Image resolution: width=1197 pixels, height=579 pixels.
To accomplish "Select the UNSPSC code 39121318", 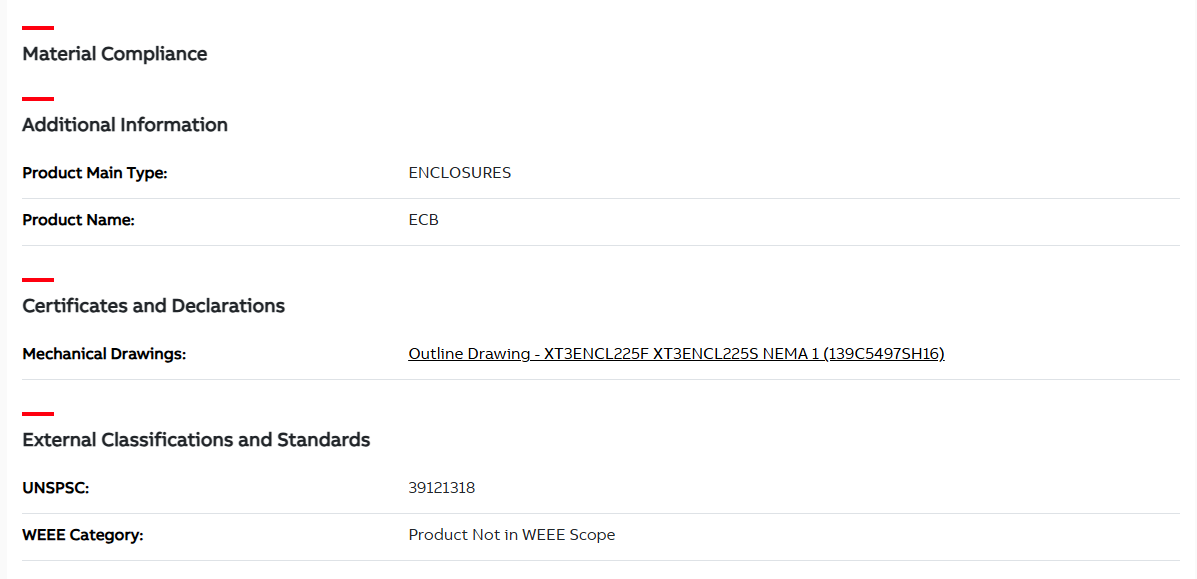I will coord(442,488).
